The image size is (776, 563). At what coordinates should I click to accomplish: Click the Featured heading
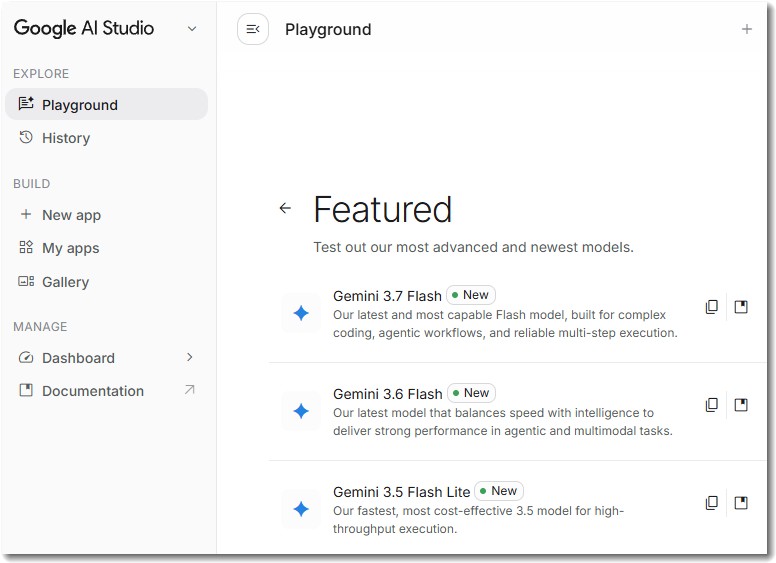tap(383, 209)
